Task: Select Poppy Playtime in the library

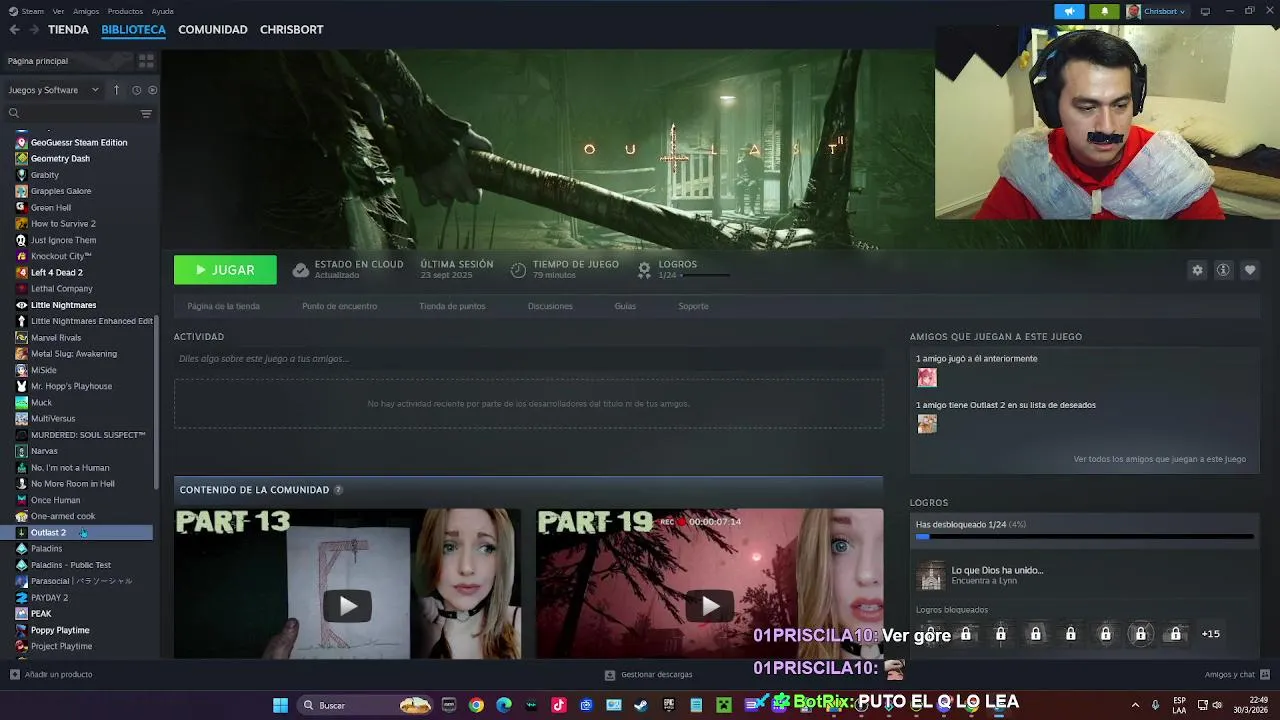Action: 60,630
